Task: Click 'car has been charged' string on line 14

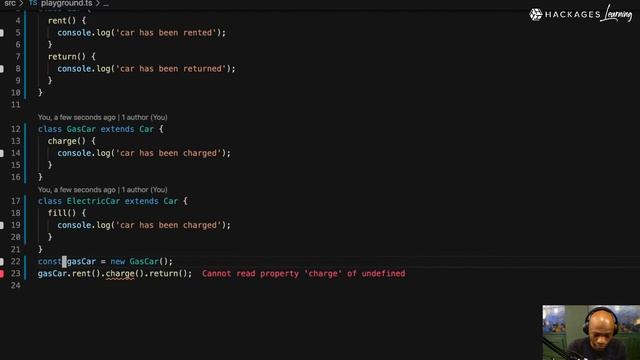Action: pyautogui.click(x=168, y=153)
